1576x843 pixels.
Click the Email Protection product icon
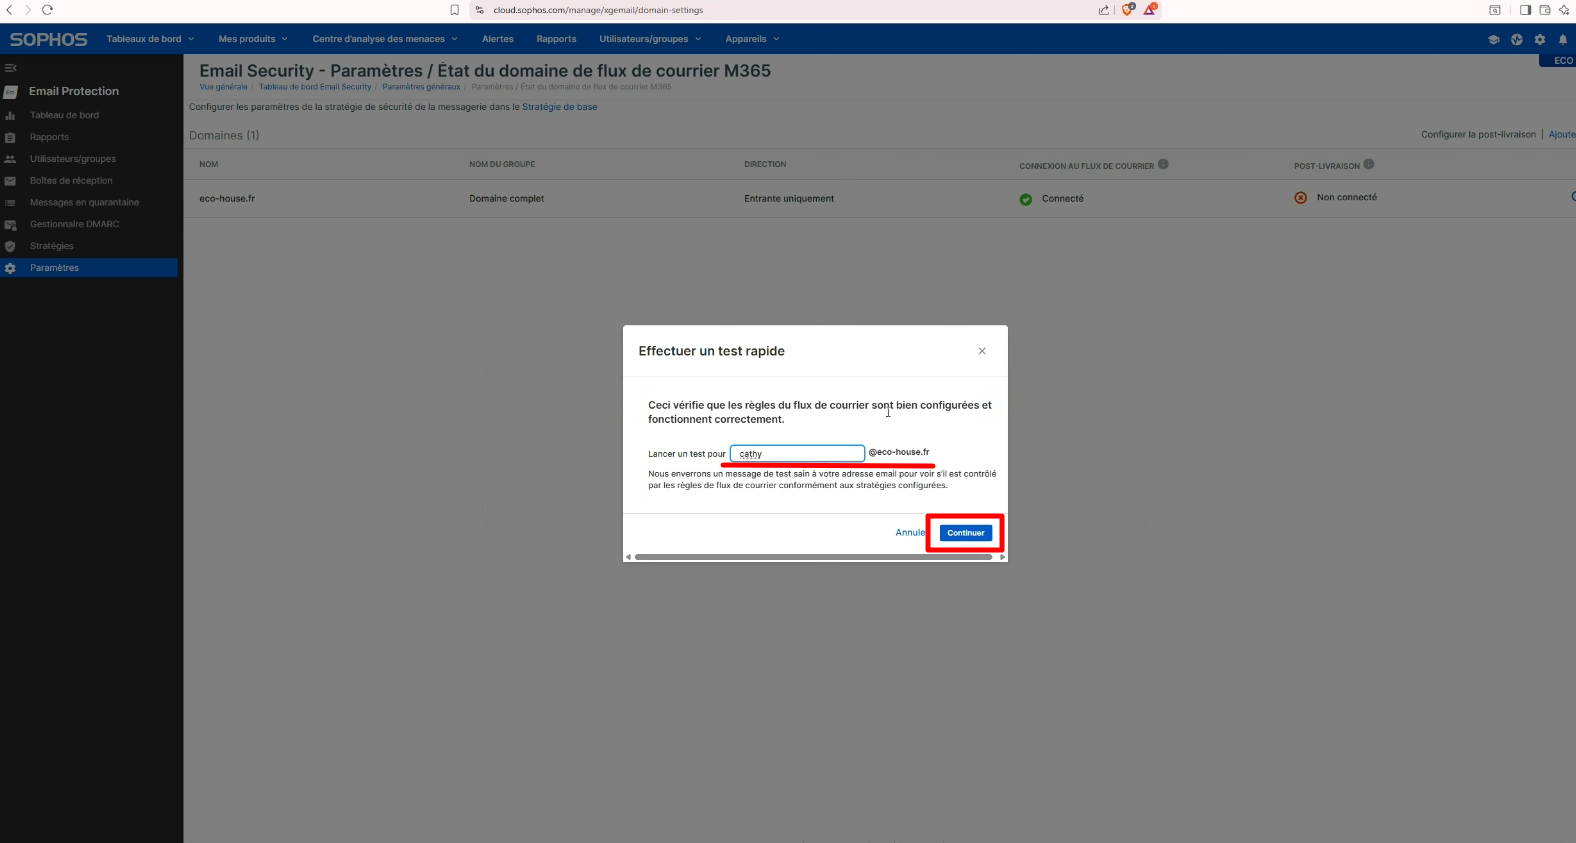pyautogui.click(x=11, y=92)
